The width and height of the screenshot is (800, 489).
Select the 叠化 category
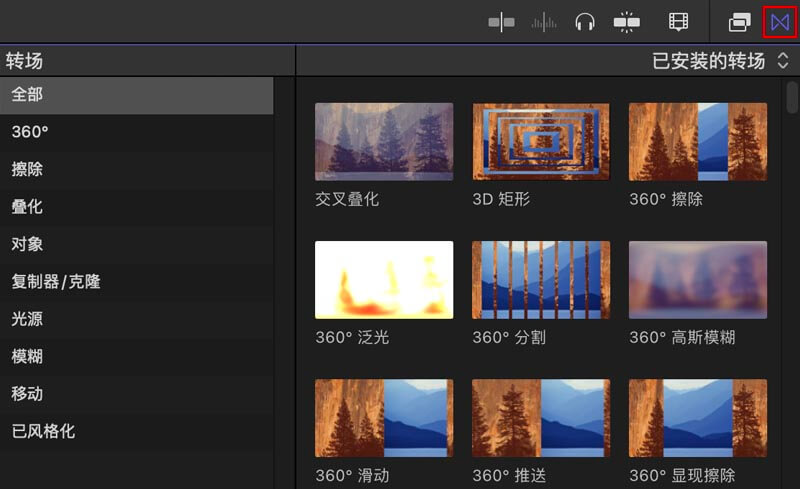pyautogui.click(x=137, y=207)
